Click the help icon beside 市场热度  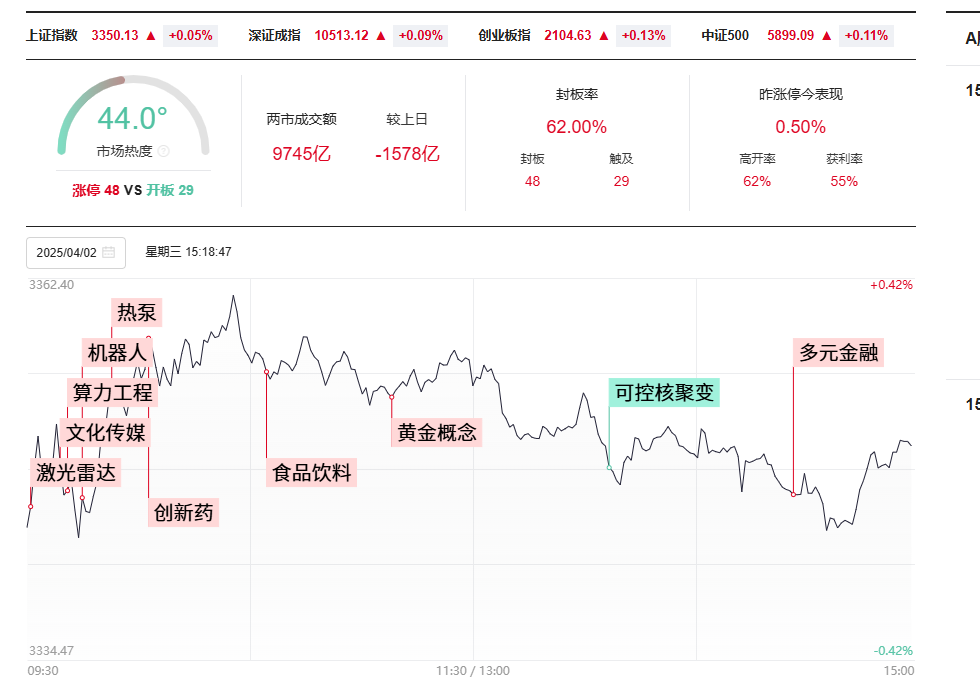(164, 152)
